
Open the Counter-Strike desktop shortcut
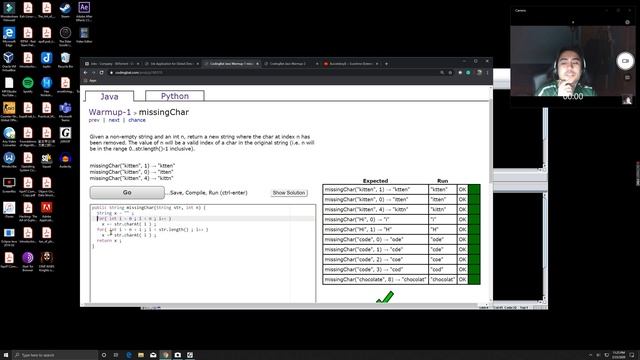pyautogui.click(x=9, y=111)
